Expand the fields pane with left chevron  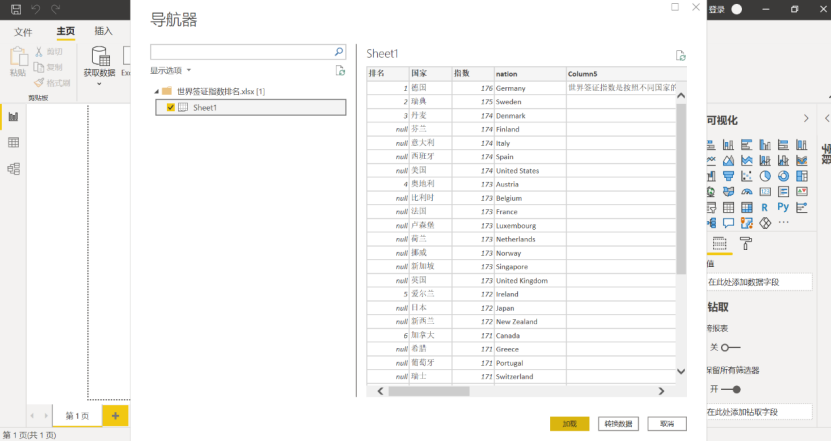[x=826, y=119]
